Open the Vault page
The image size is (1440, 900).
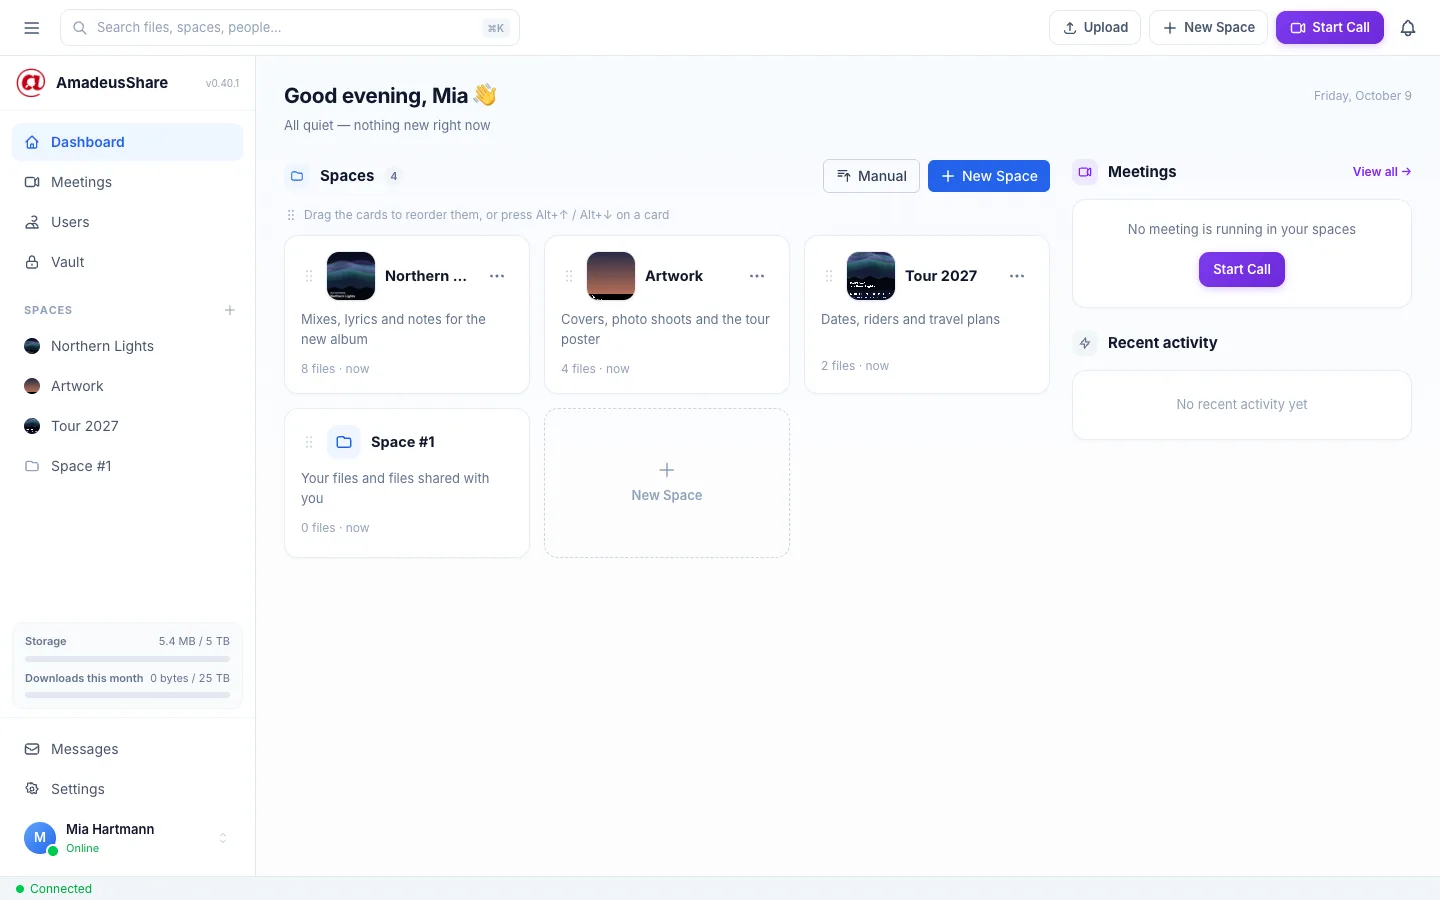(x=127, y=262)
